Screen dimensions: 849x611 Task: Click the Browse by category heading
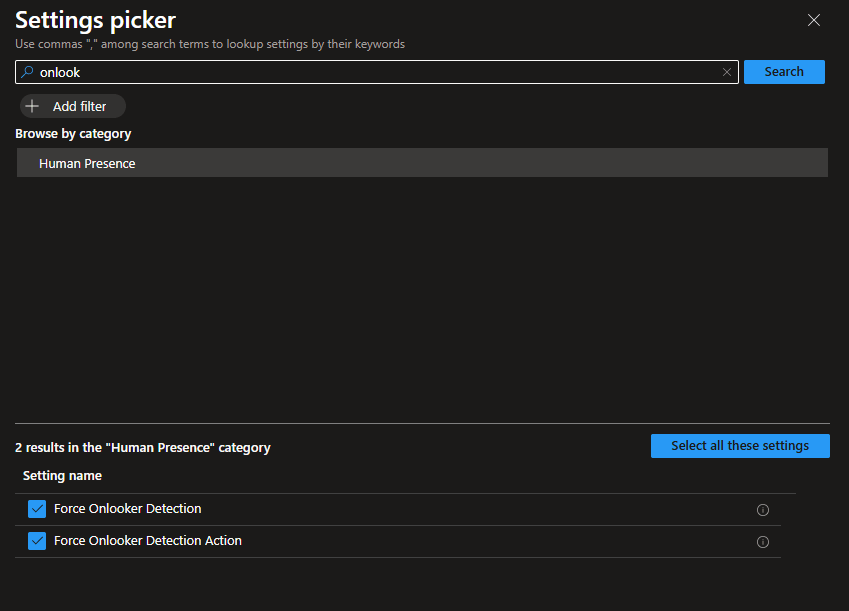click(x=73, y=134)
